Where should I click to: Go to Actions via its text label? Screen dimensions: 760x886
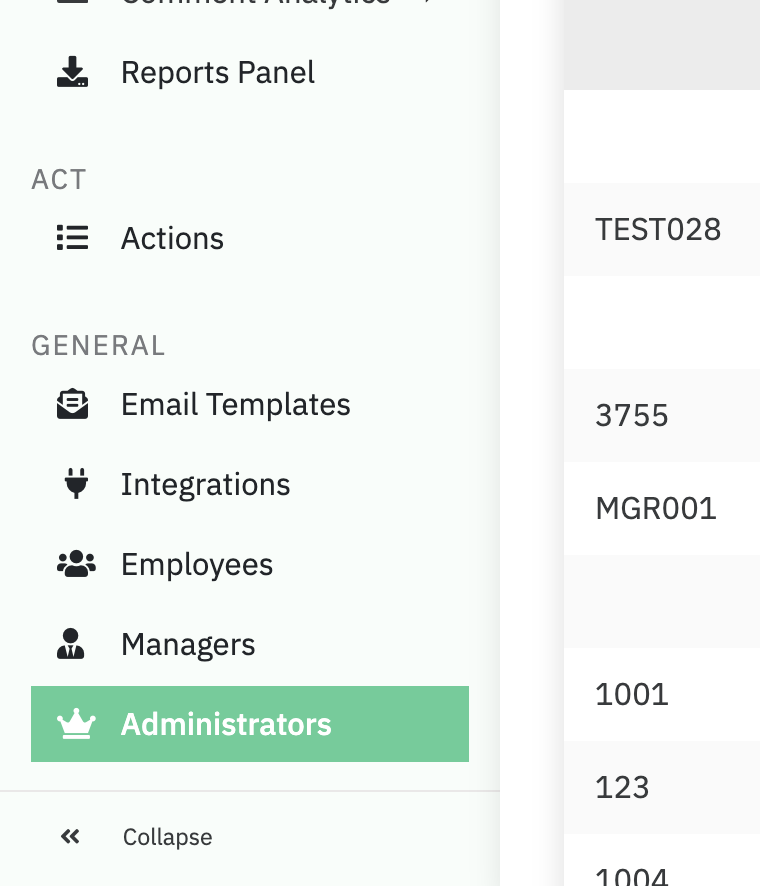pos(172,238)
